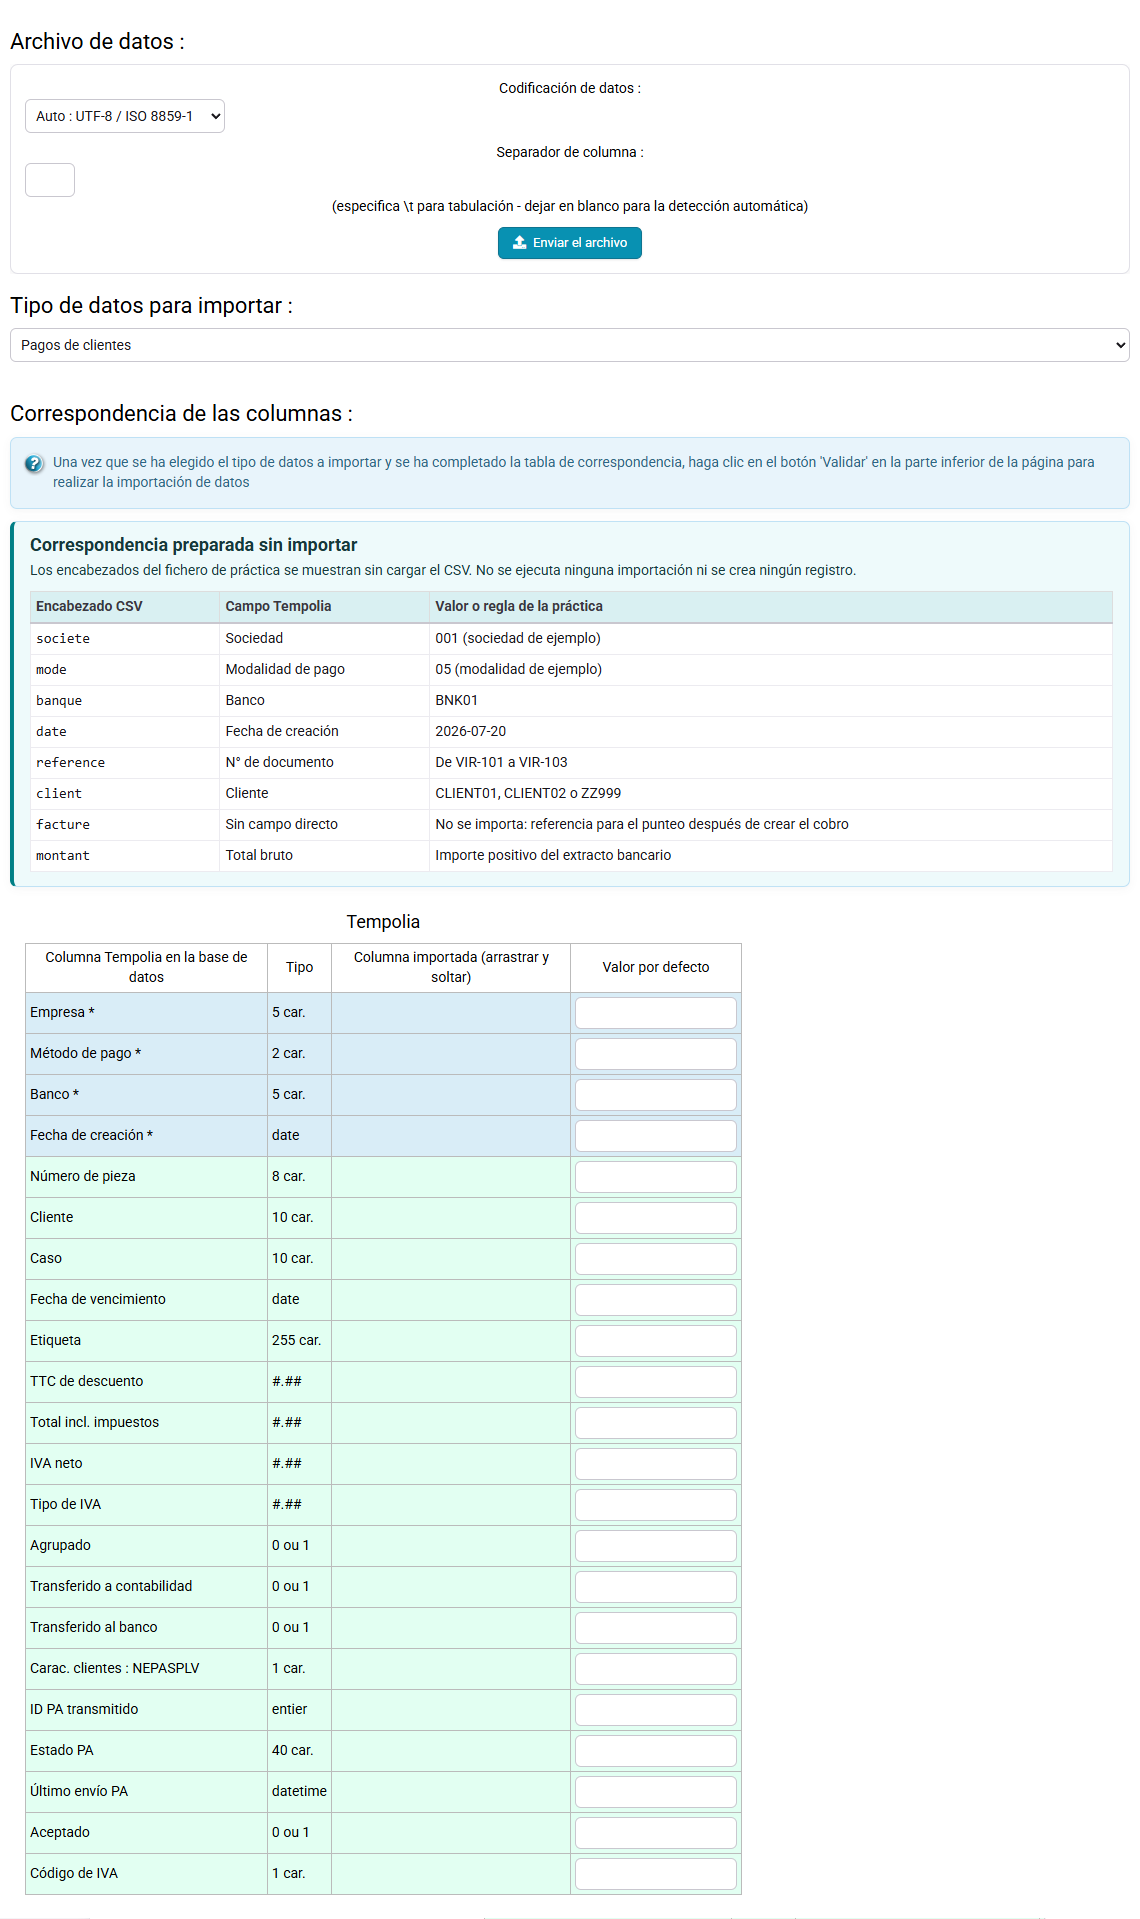This screenshot has height=1919, width=1140.
Task: Click default value field for Método de pago
Action: pyautogui.click(x=656, y=1054)
